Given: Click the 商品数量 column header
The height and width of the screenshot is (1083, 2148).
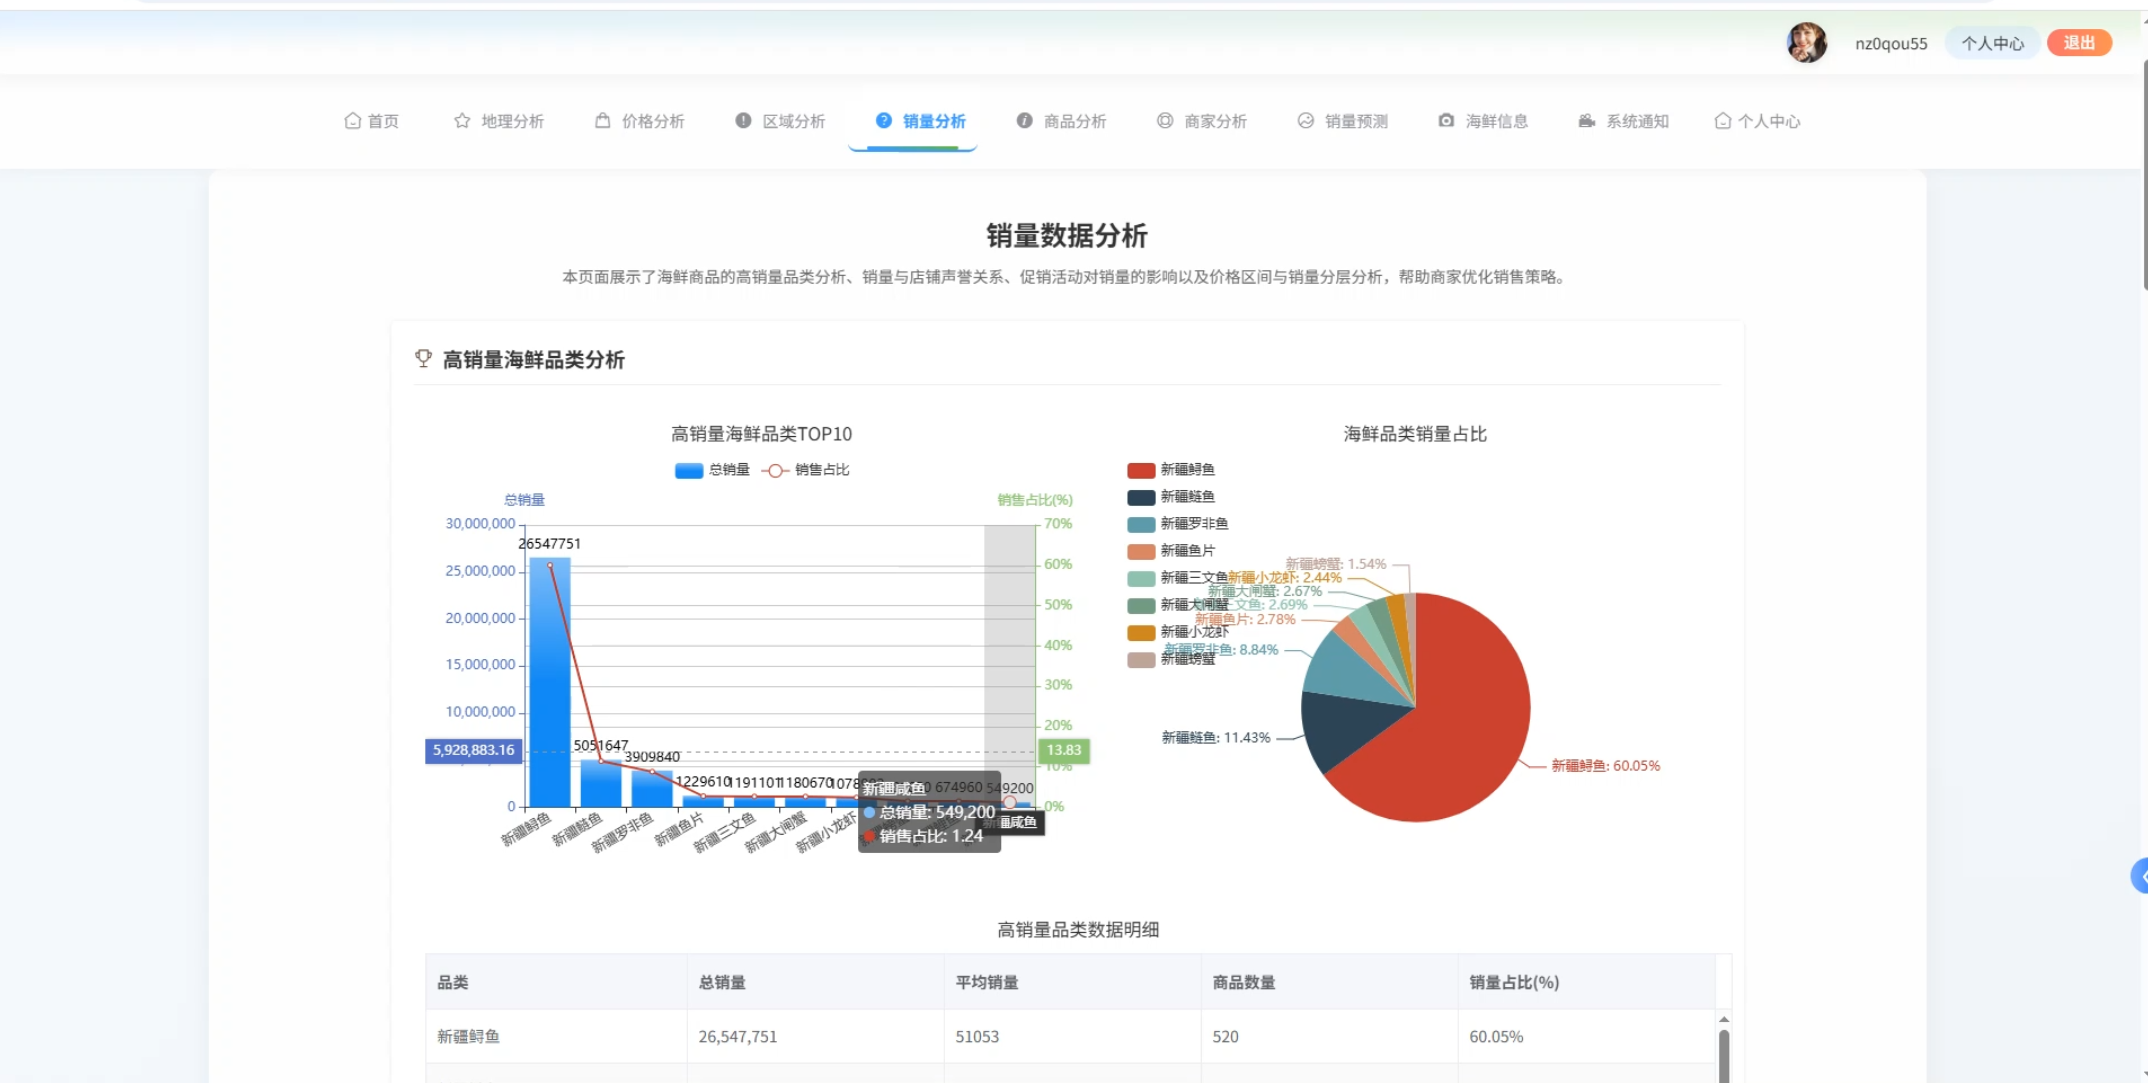Looking at the screenshot, I should [x=1329, y=982].
